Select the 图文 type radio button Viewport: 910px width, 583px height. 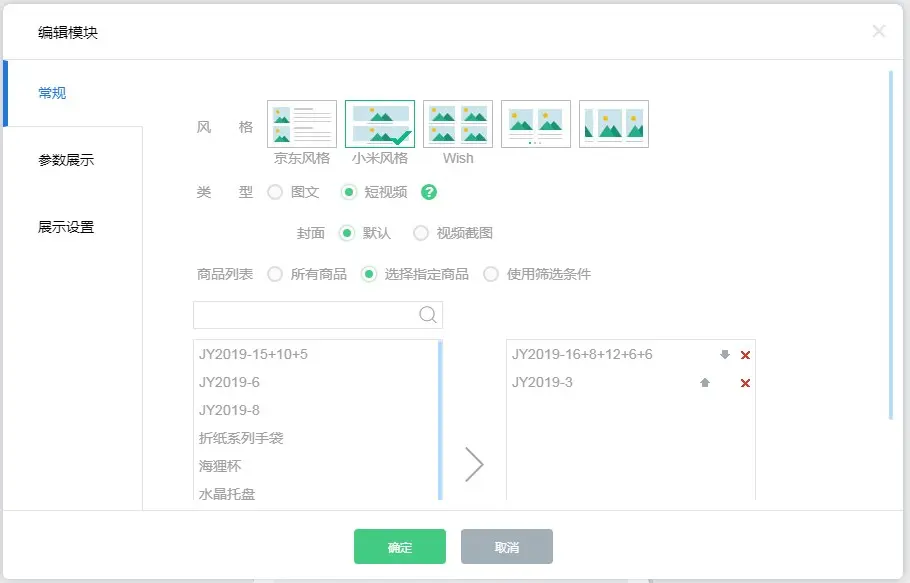(275, 193)
